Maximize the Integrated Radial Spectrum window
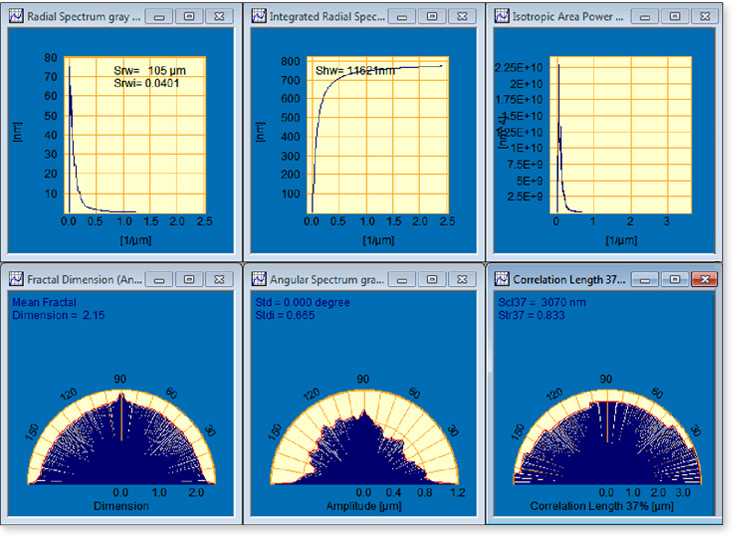The height and width of the screenshot is (541, 735). 432,16
